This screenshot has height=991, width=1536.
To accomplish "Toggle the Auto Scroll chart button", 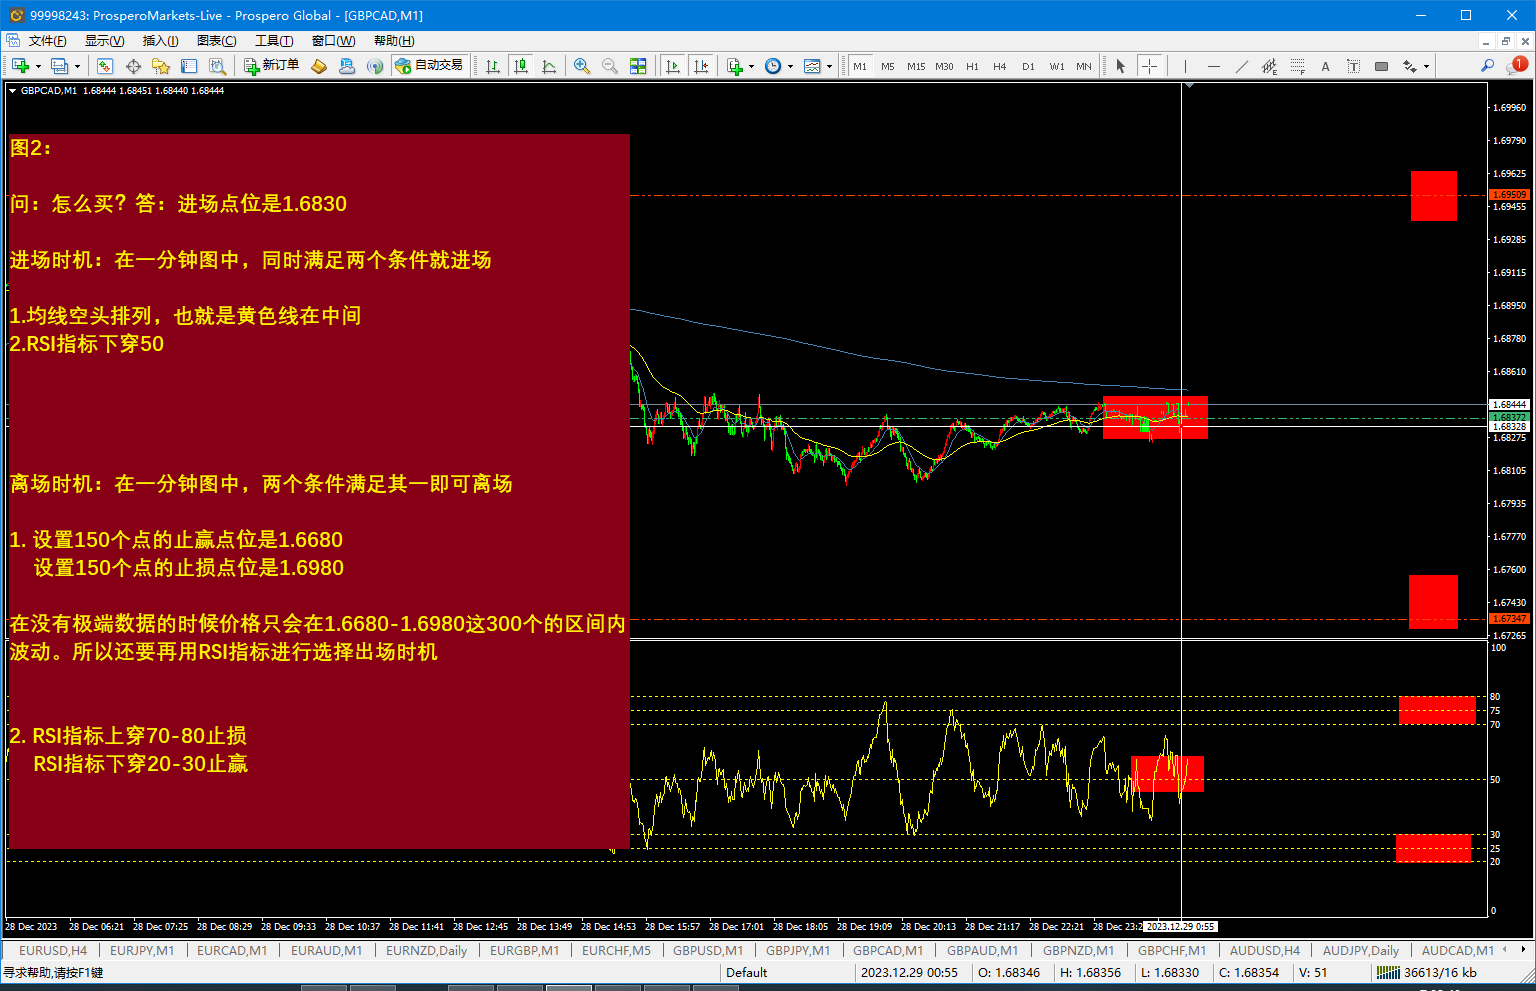I will pos(673,66).
